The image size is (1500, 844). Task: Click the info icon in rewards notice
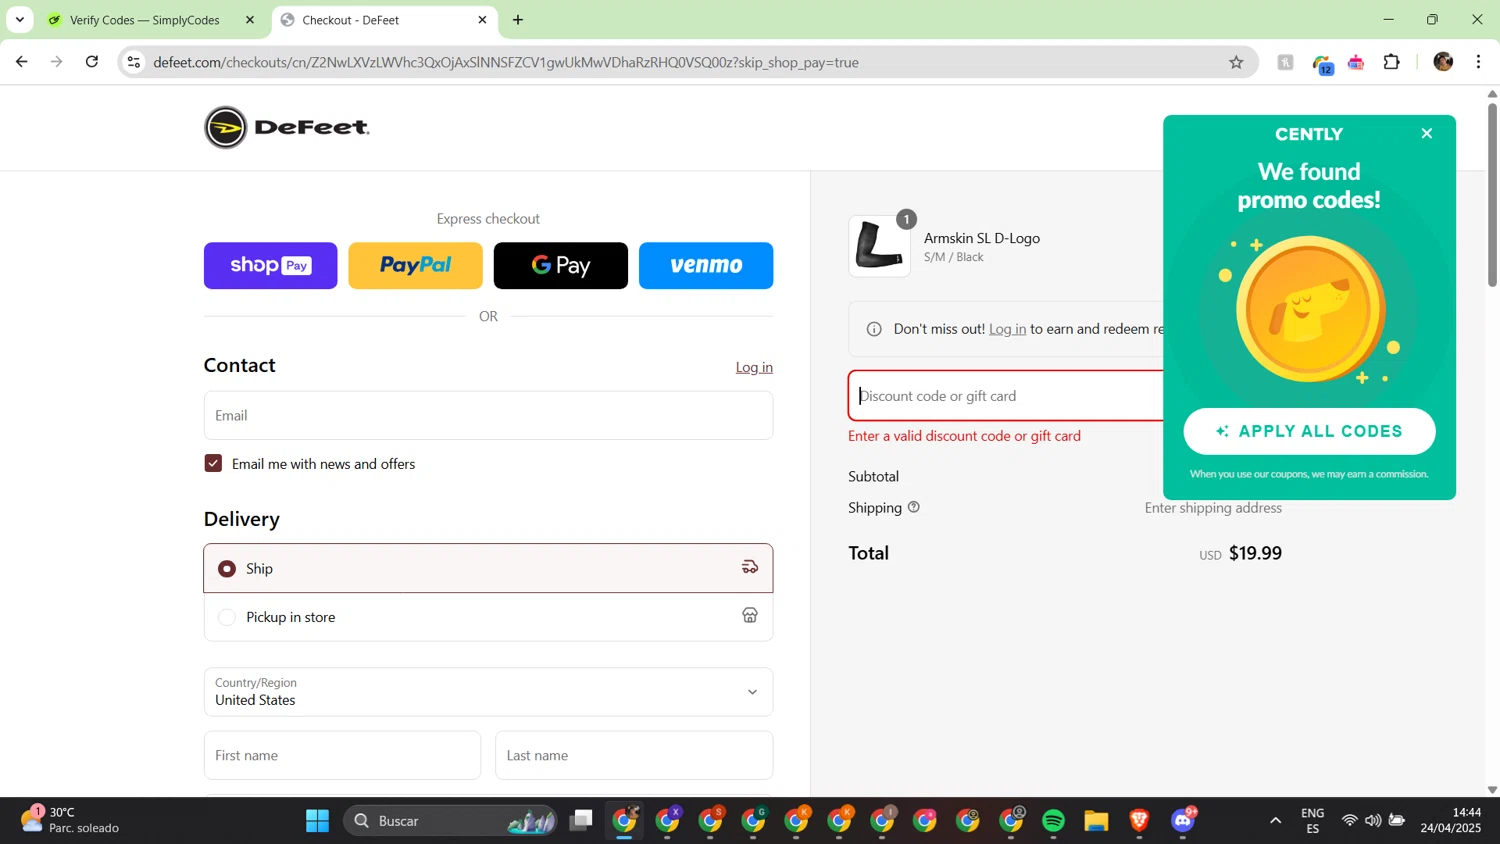[874, 329]
